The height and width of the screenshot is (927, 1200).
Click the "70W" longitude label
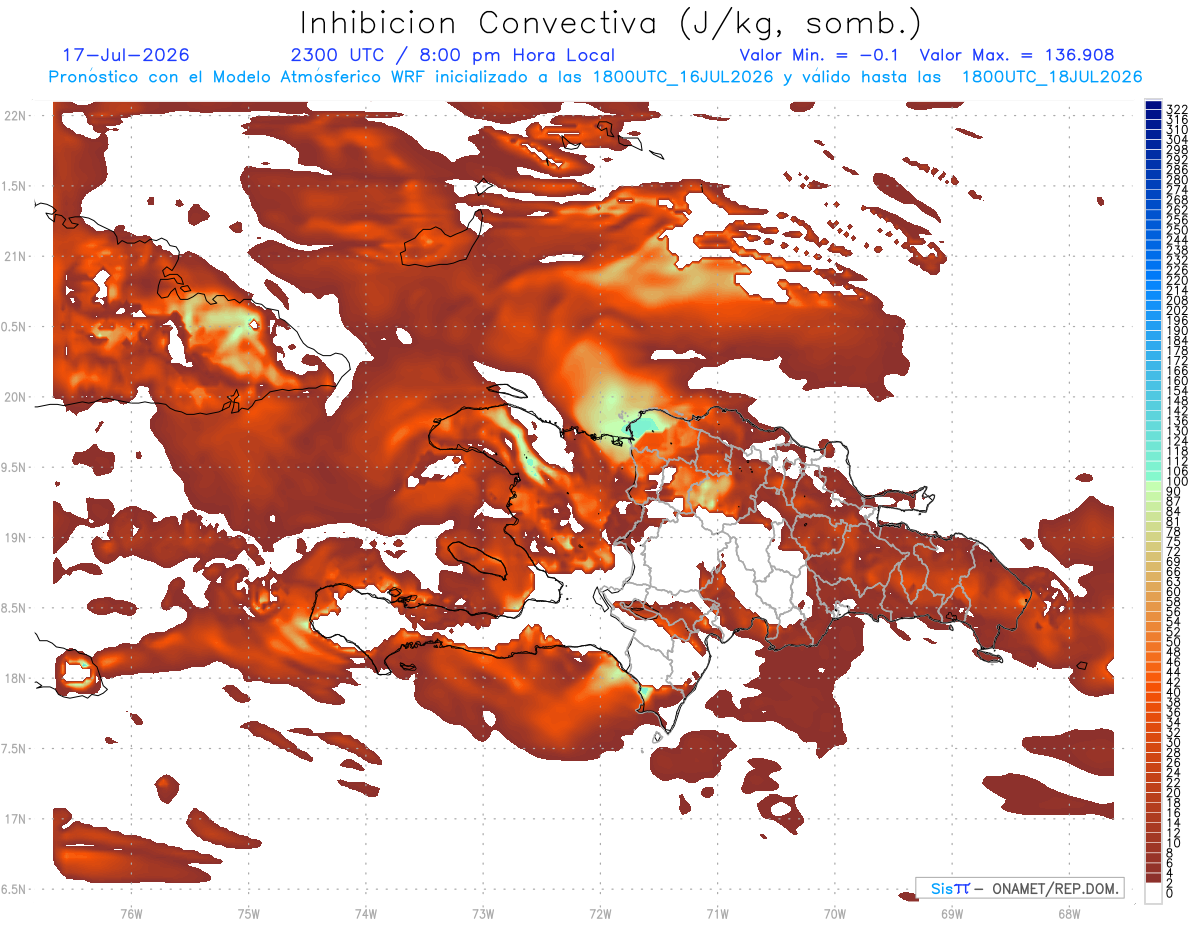[835, 913]
